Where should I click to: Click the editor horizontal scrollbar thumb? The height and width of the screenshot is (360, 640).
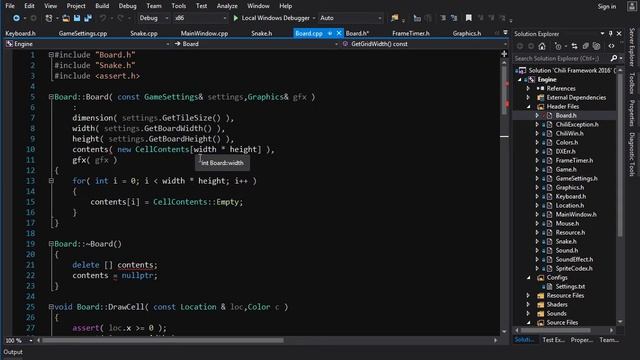162,340
